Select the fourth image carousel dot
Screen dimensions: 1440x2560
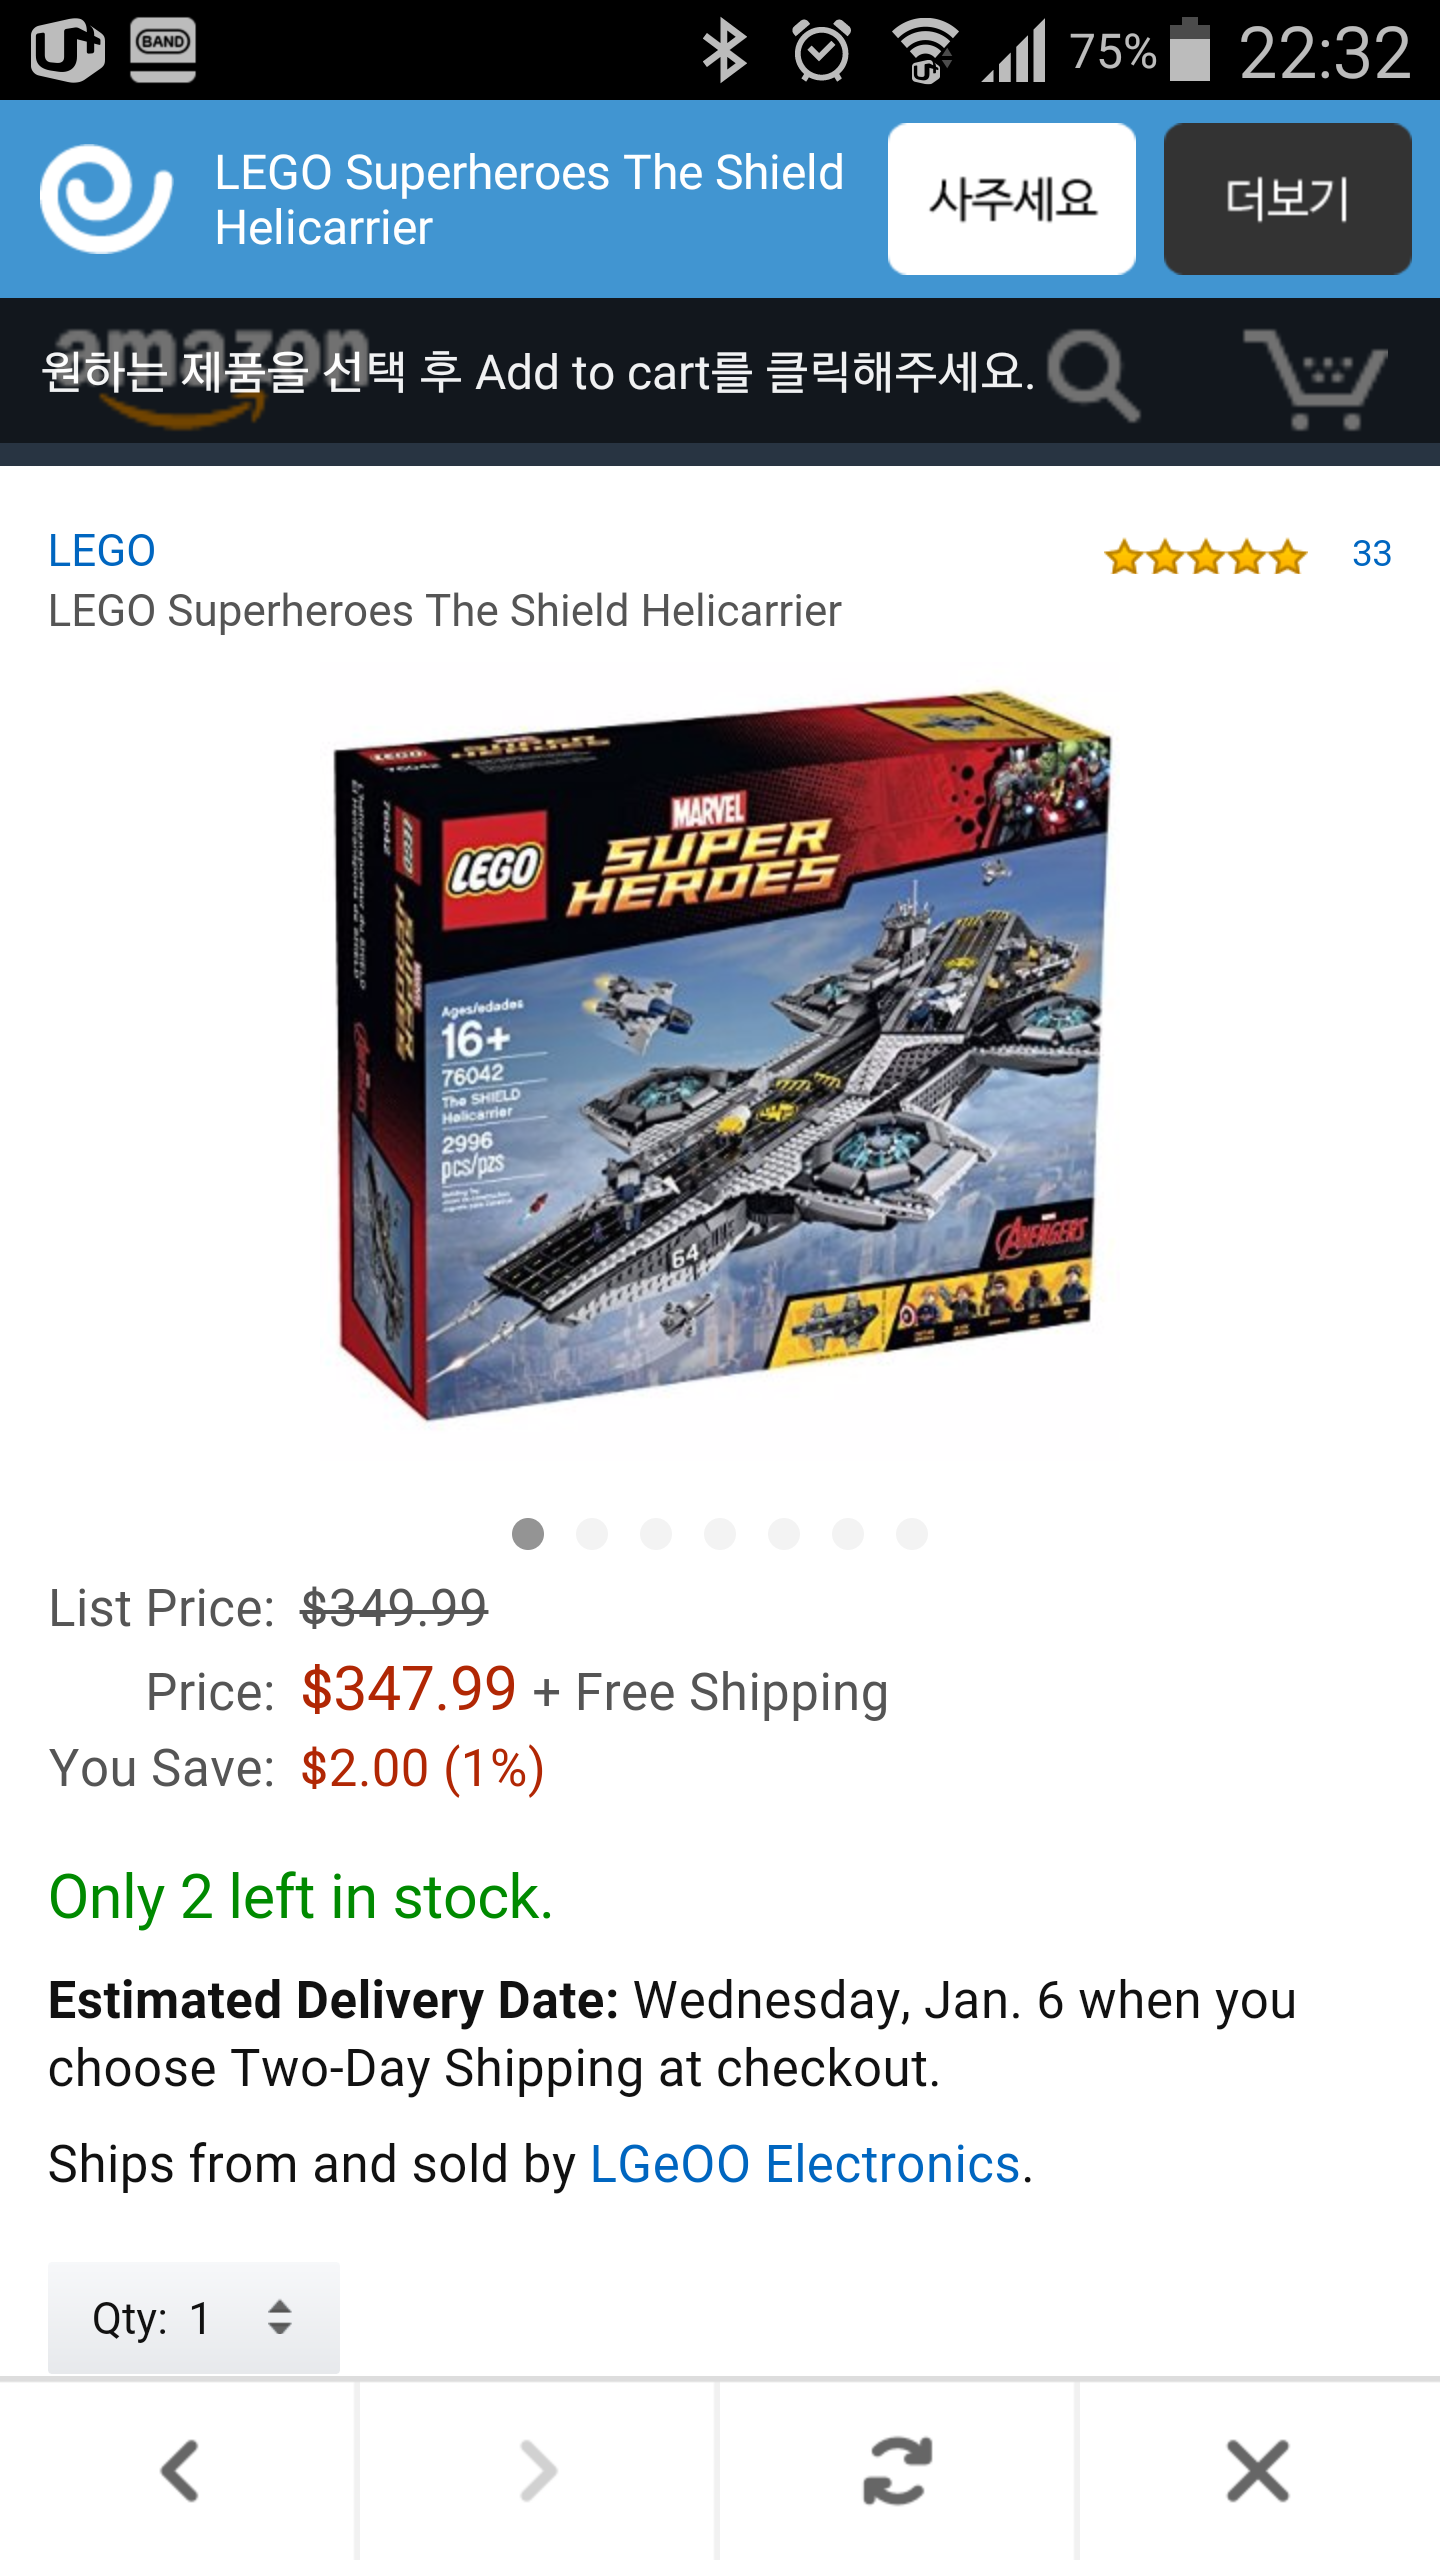tap(720, 1534)
